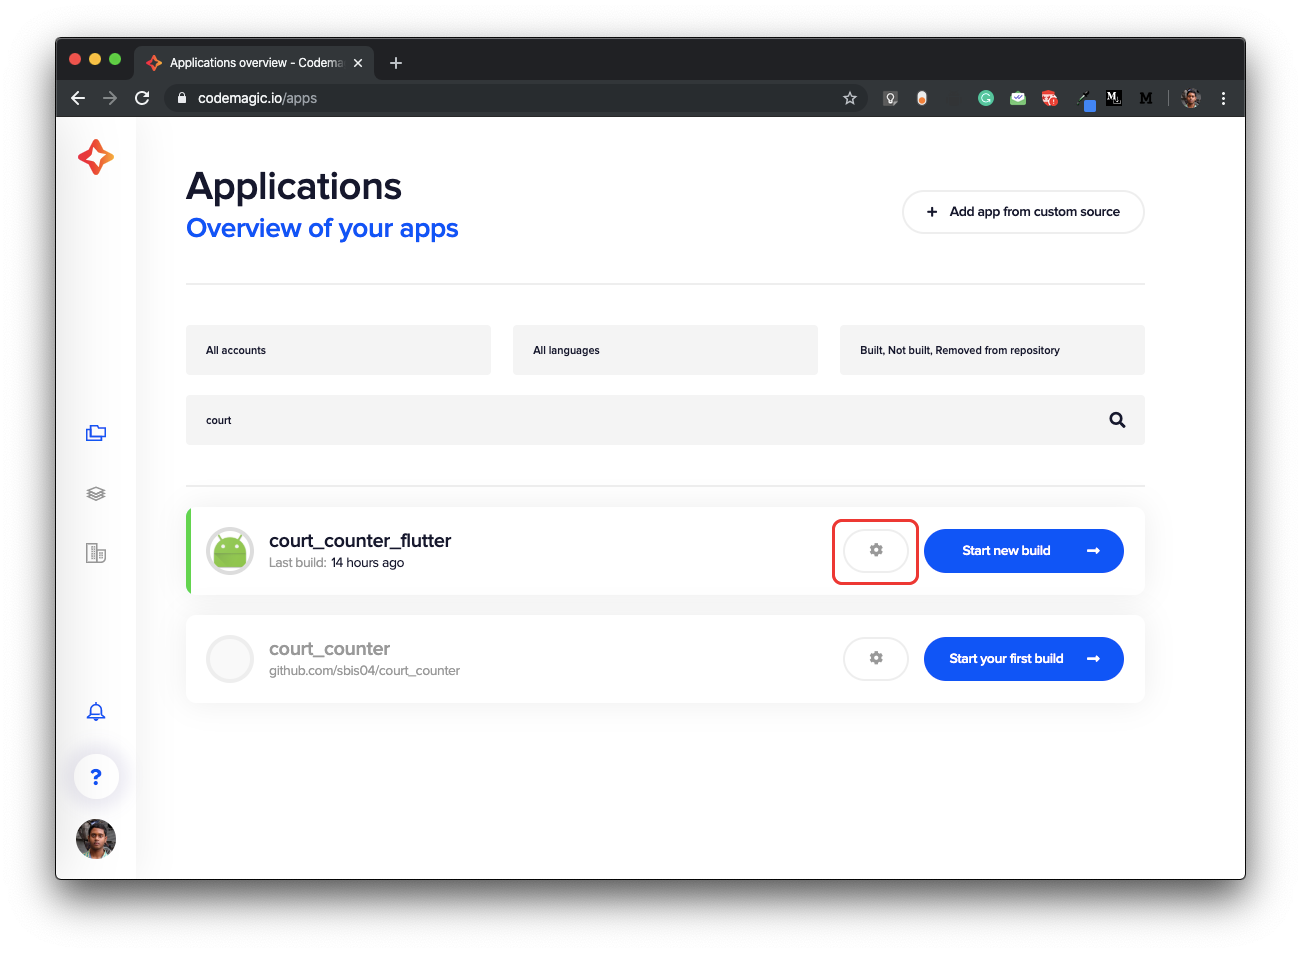This screenshot has width=1301, height=953.
Task: Open Chrome three-dot menu
Action: (x=1223, y=98)
